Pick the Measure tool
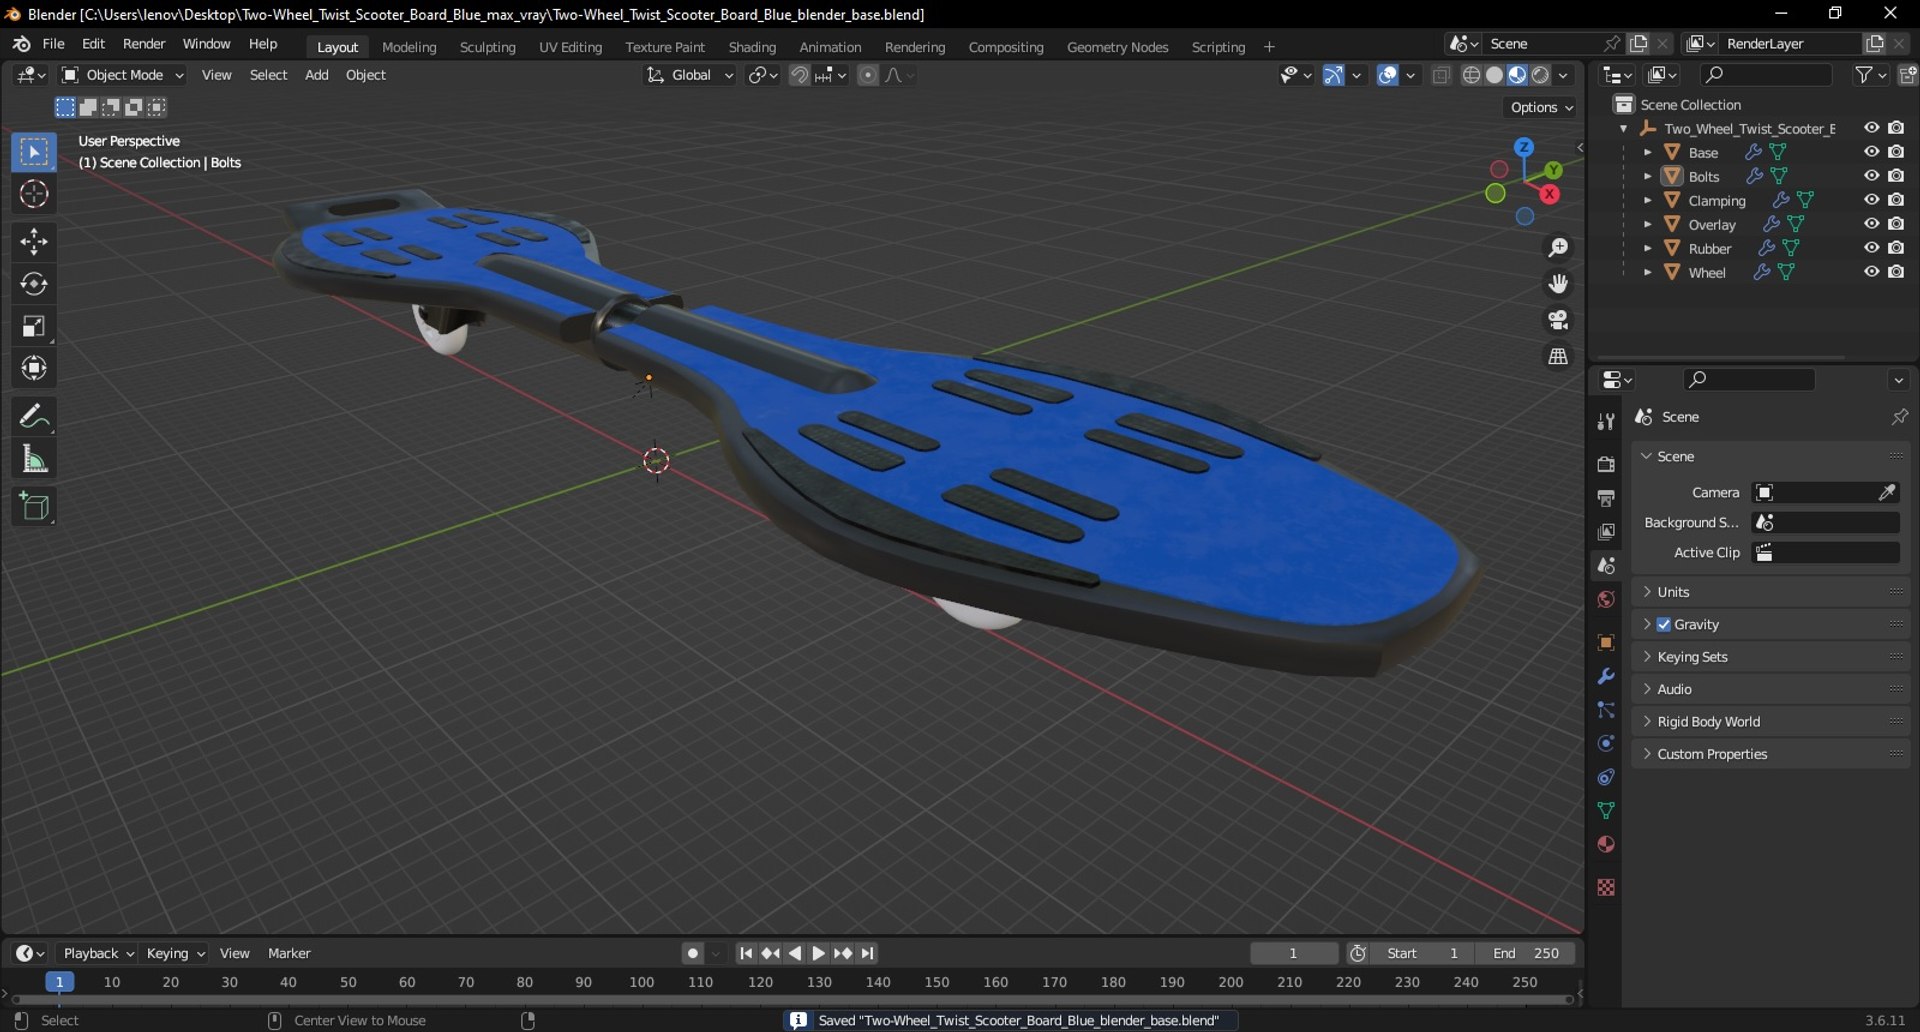Image resolution: width=1920 pixels, height=1032 pixels. click(x=34, y=459)
